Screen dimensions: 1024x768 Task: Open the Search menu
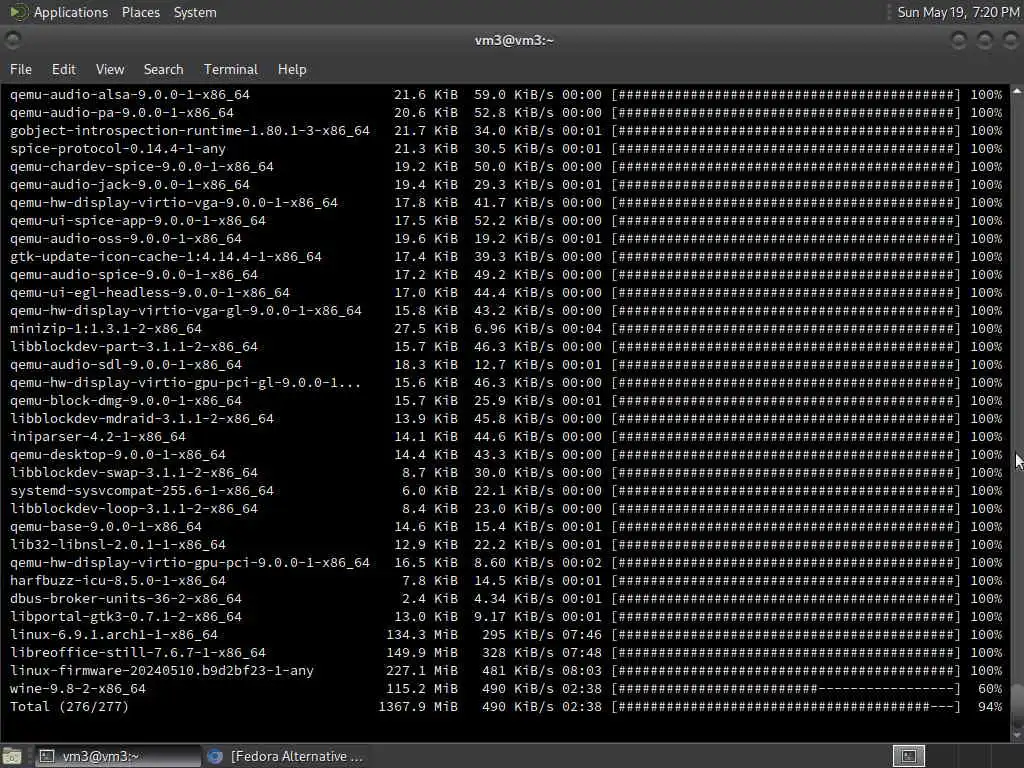(163, 69)
